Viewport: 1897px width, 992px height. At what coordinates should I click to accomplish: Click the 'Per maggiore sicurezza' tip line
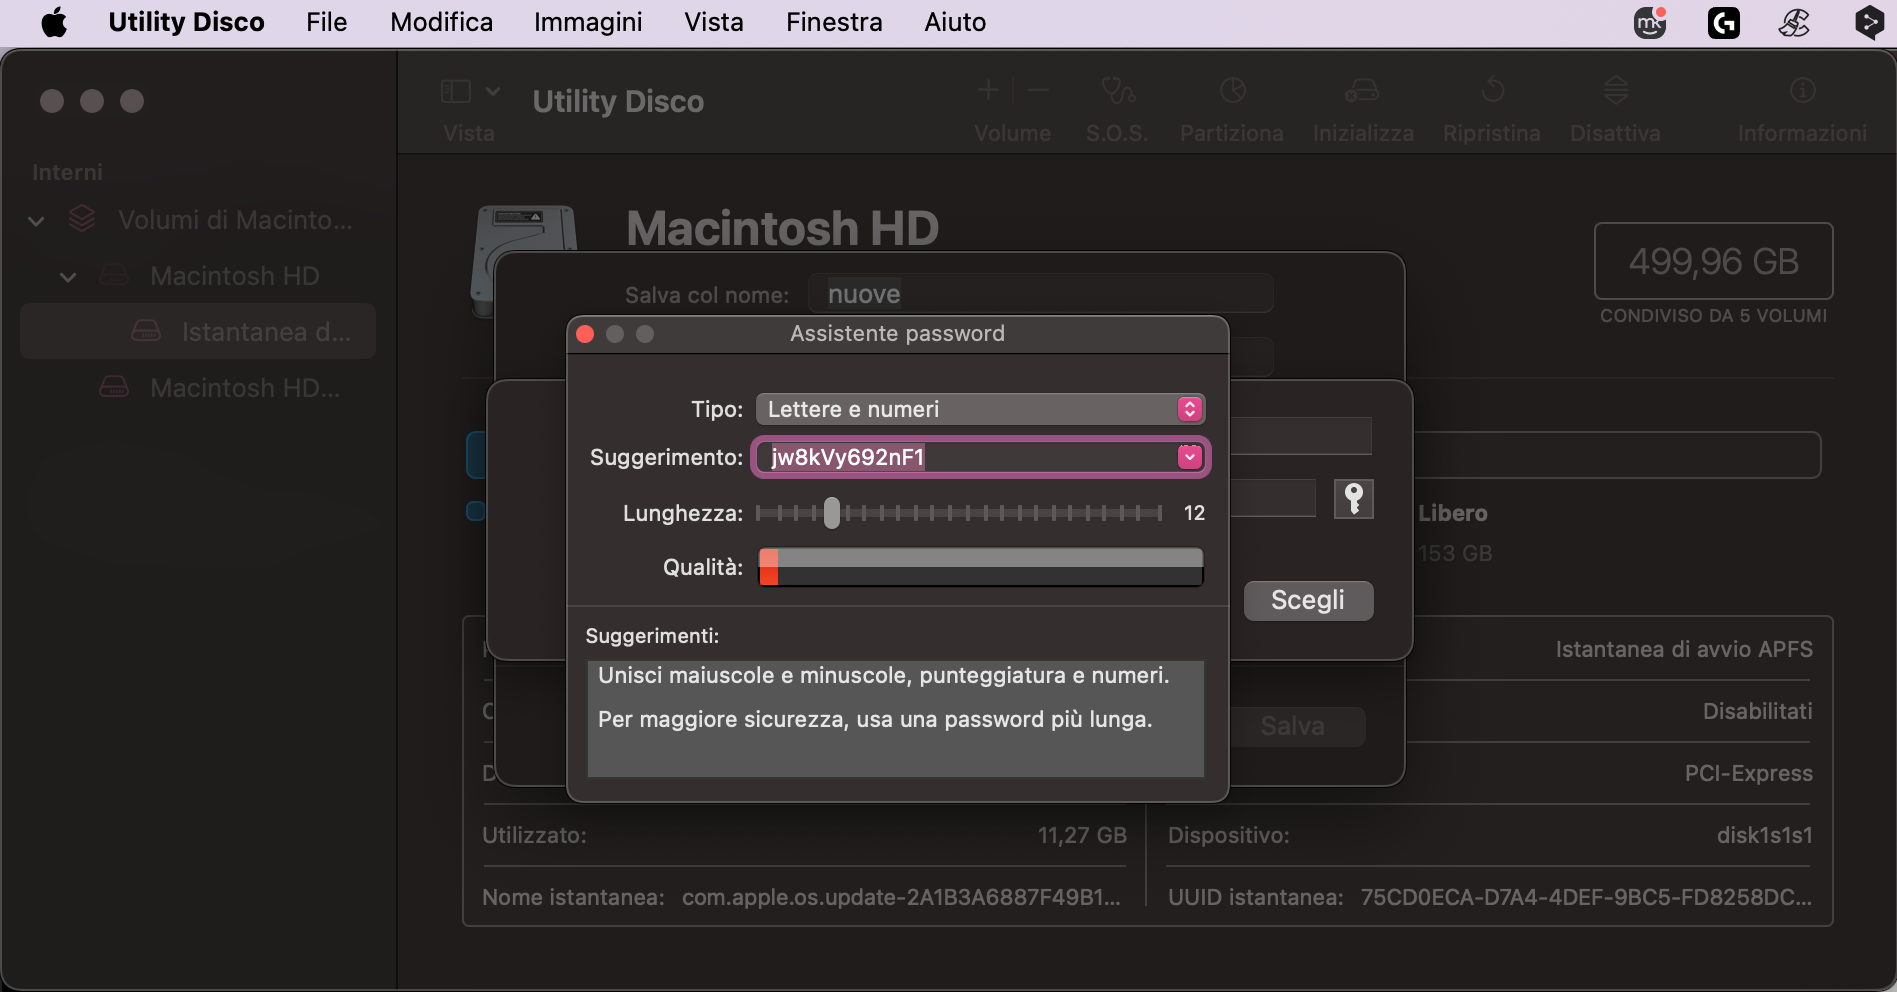[875, 719]
